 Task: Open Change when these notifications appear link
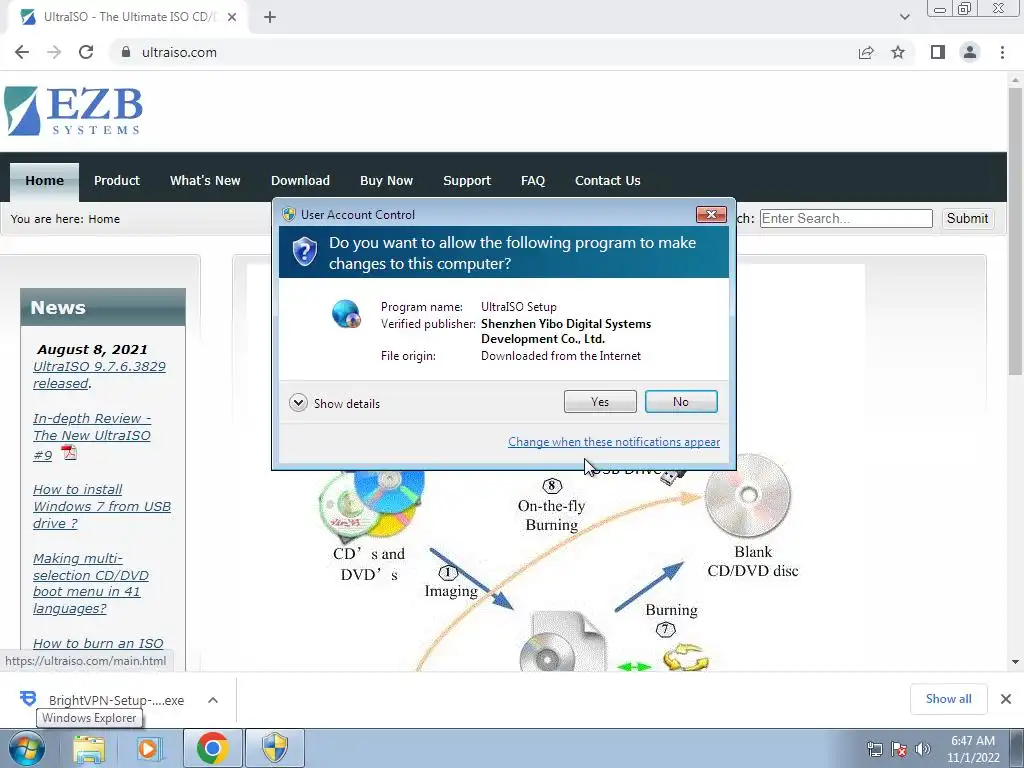click(x=614, y=442)
